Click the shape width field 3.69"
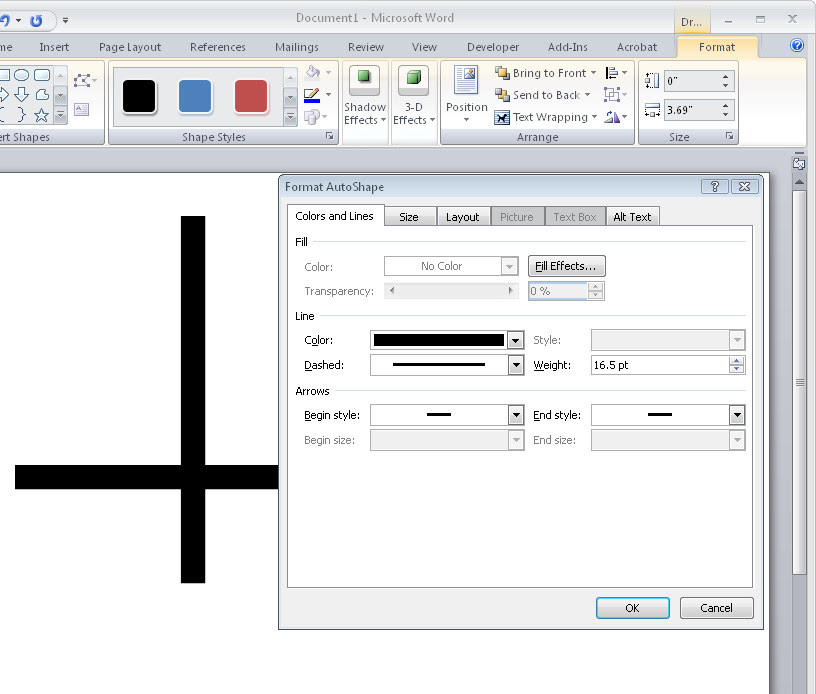The width and height of the screenshot is (816, 694). click(x=692, y=110)
